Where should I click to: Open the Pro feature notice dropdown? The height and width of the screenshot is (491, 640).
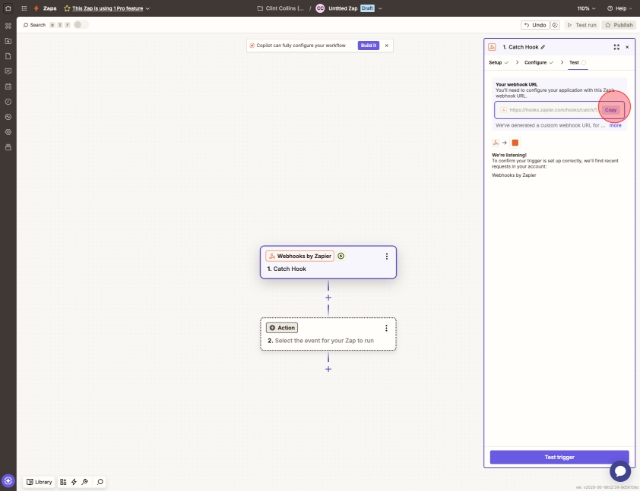[148, 8]
